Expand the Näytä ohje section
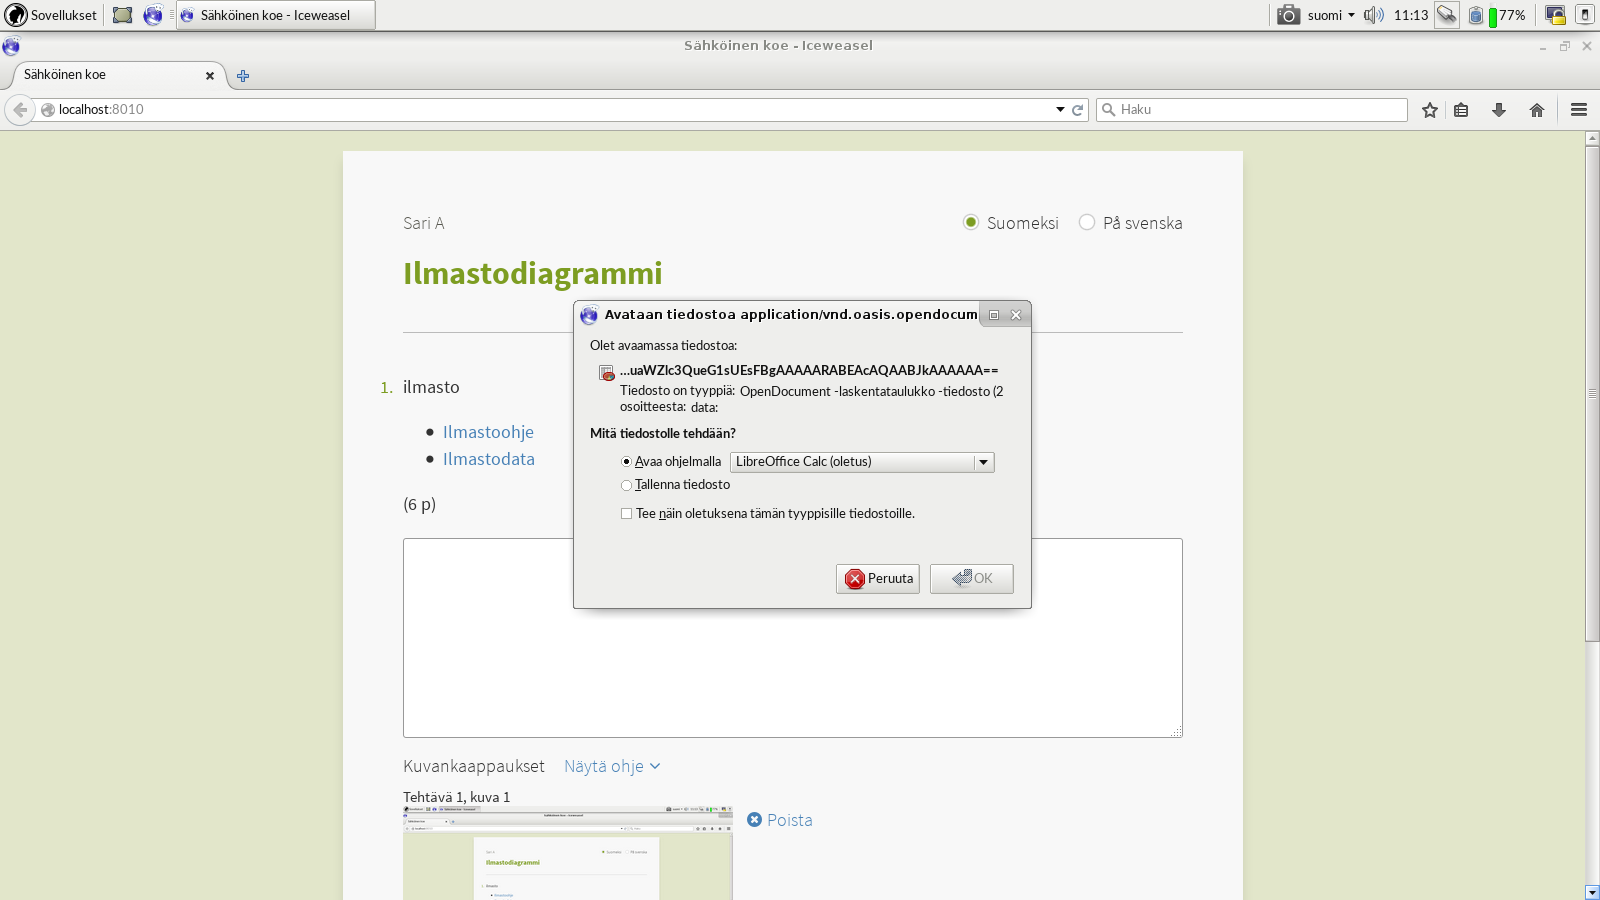This screenshot has height=900, width=1600. point(611,766)
